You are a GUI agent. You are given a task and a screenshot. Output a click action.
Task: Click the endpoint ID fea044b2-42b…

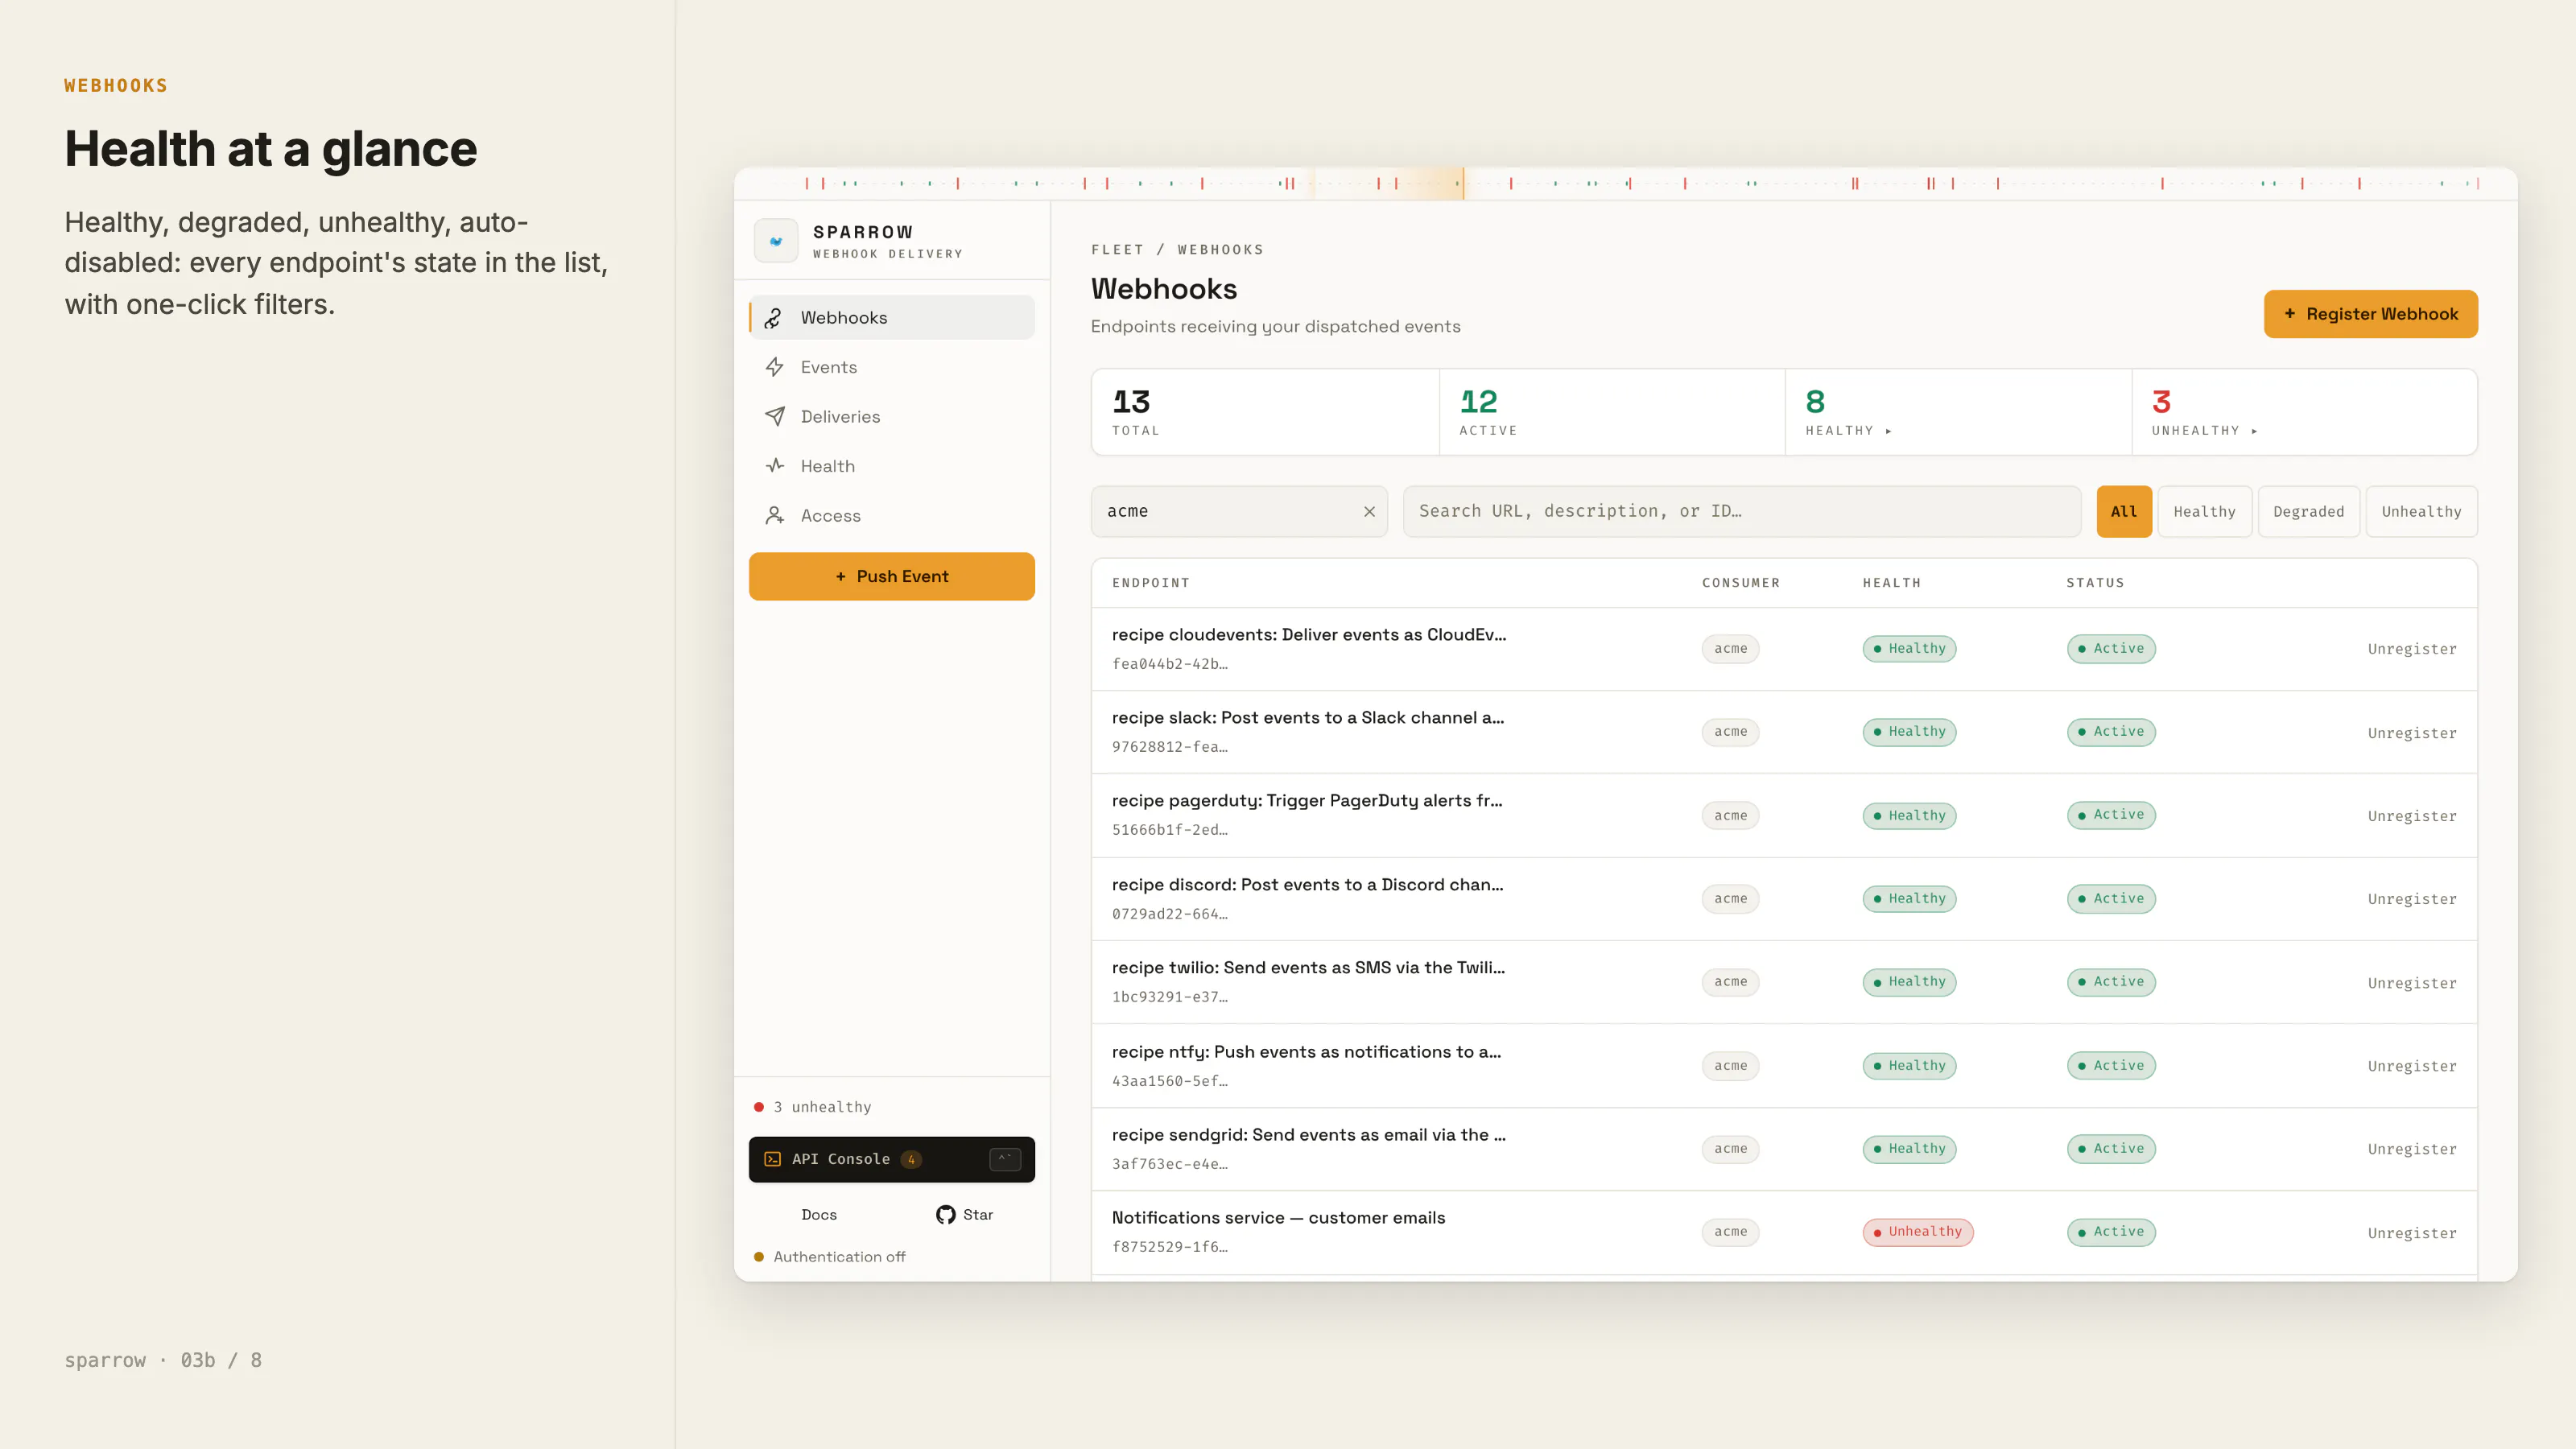[1169, 664]
